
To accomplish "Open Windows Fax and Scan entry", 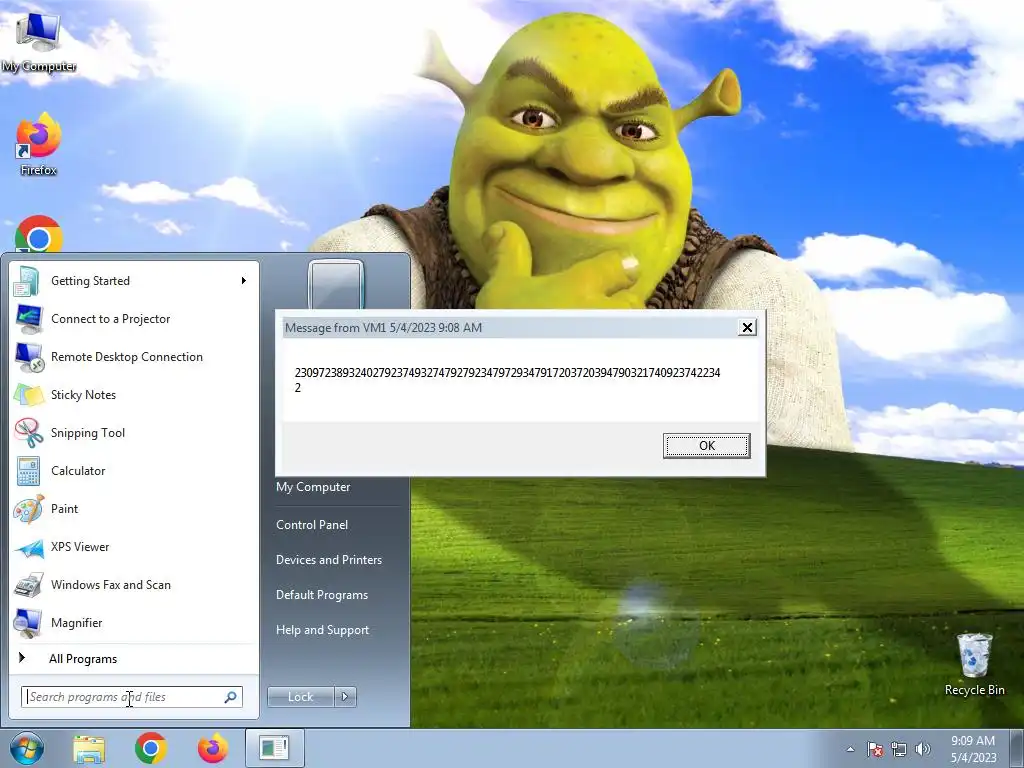I will [x=135, y=585].
